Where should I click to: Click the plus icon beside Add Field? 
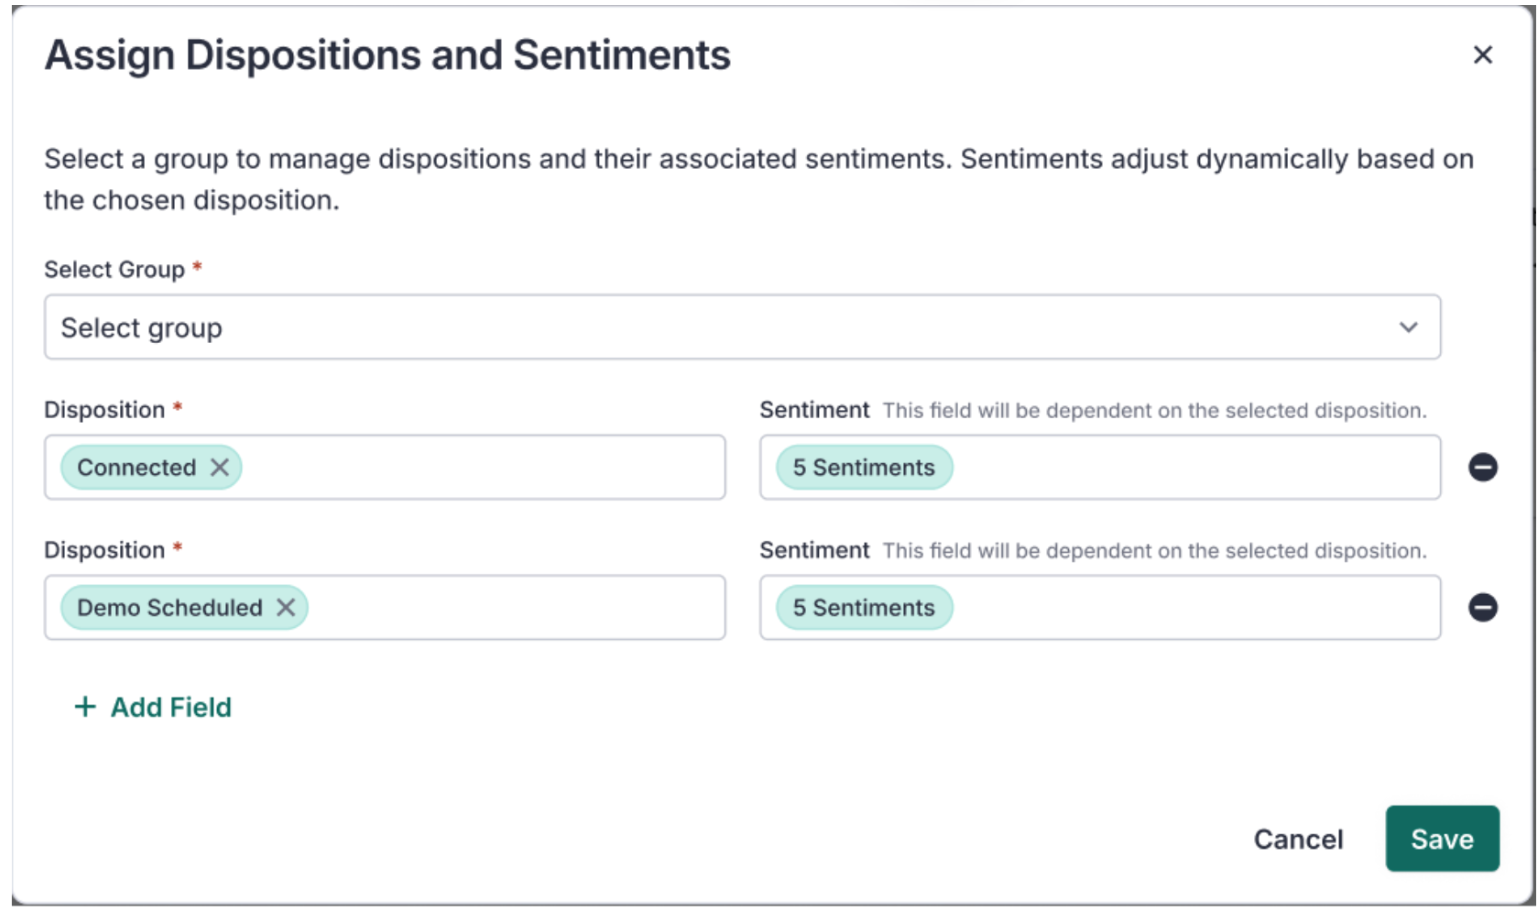[85, 707]
